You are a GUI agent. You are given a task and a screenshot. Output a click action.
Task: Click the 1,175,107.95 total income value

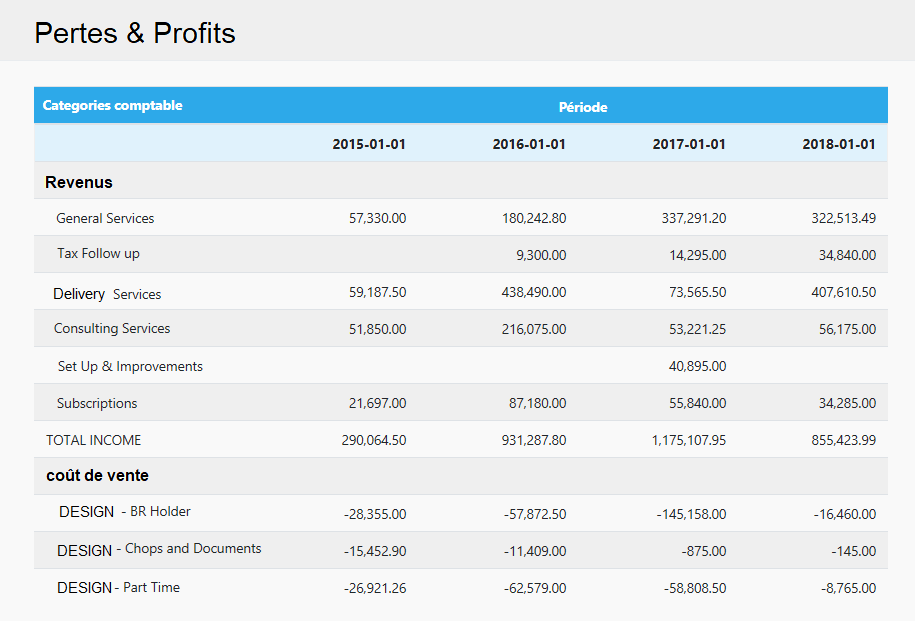(x=688, y=439)
